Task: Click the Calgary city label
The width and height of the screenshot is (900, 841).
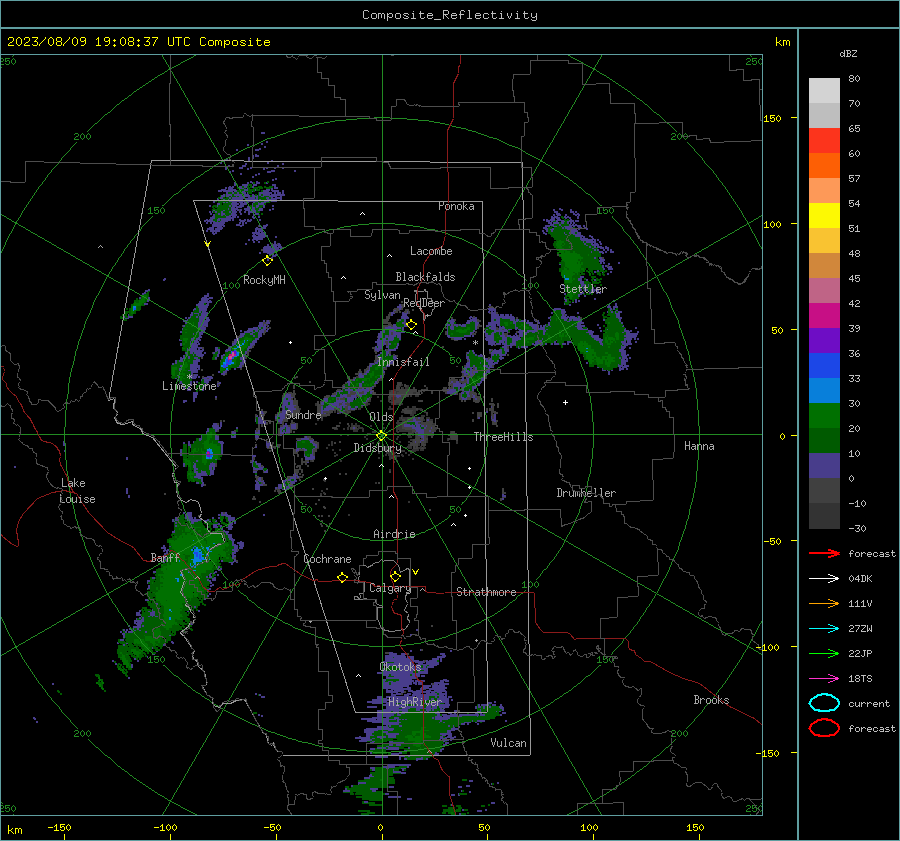Action: 390,588
